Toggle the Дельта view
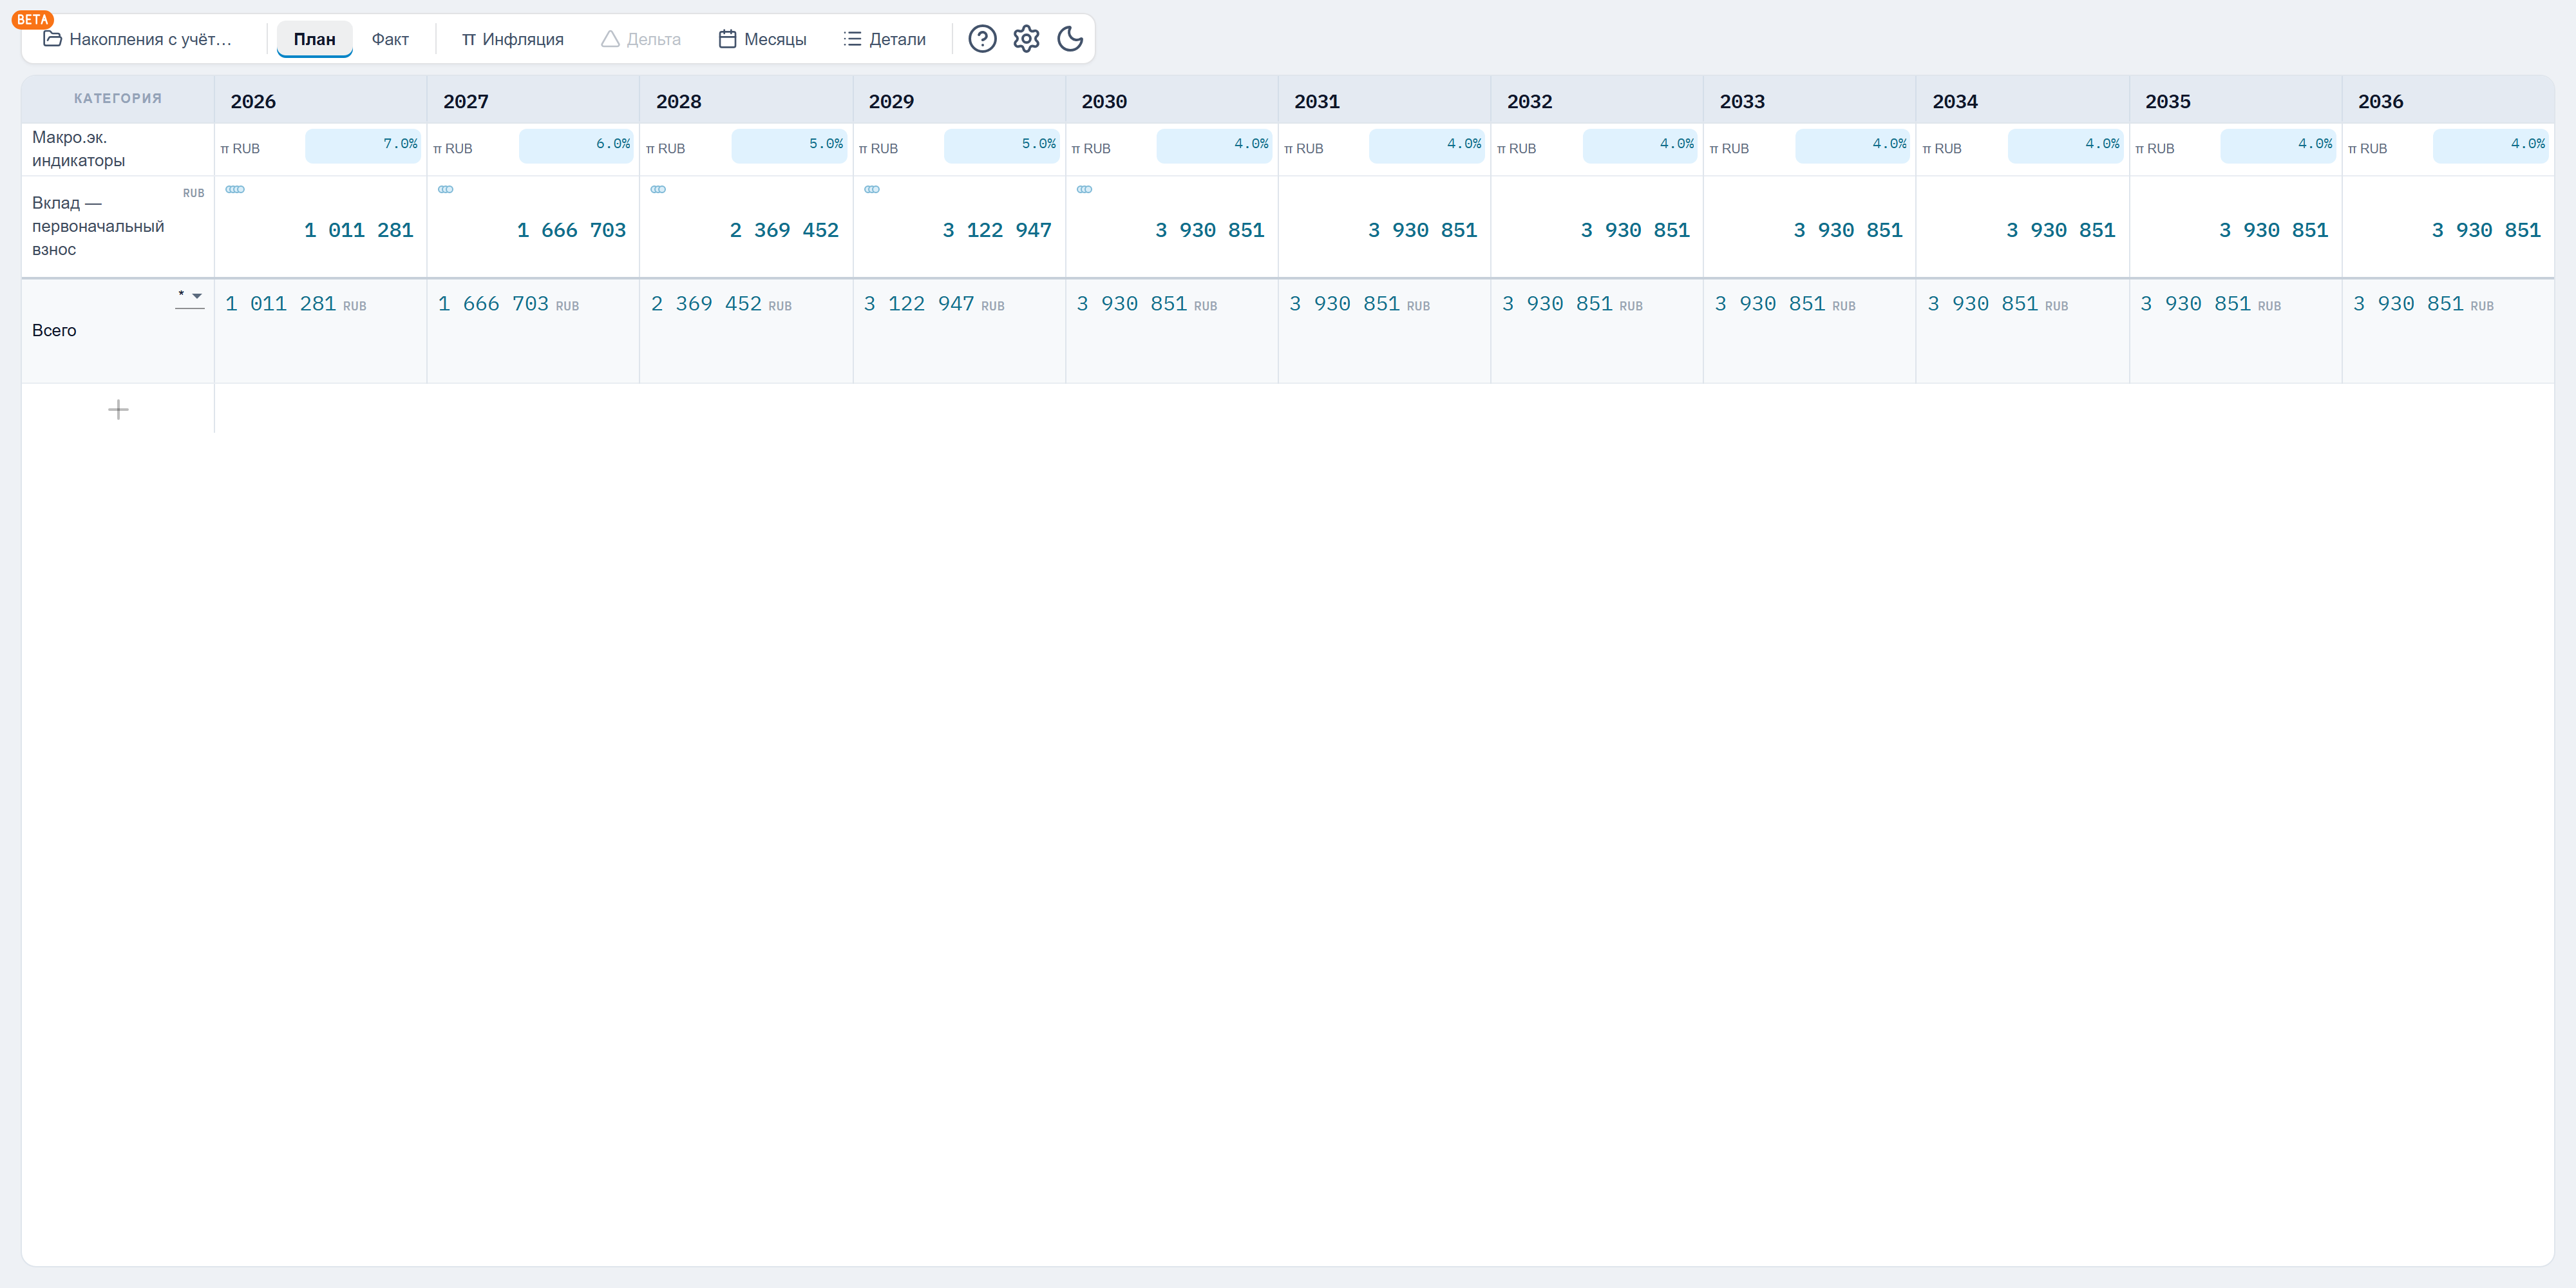This screenshot has height=1288, width=2576. tap(641, 39)
